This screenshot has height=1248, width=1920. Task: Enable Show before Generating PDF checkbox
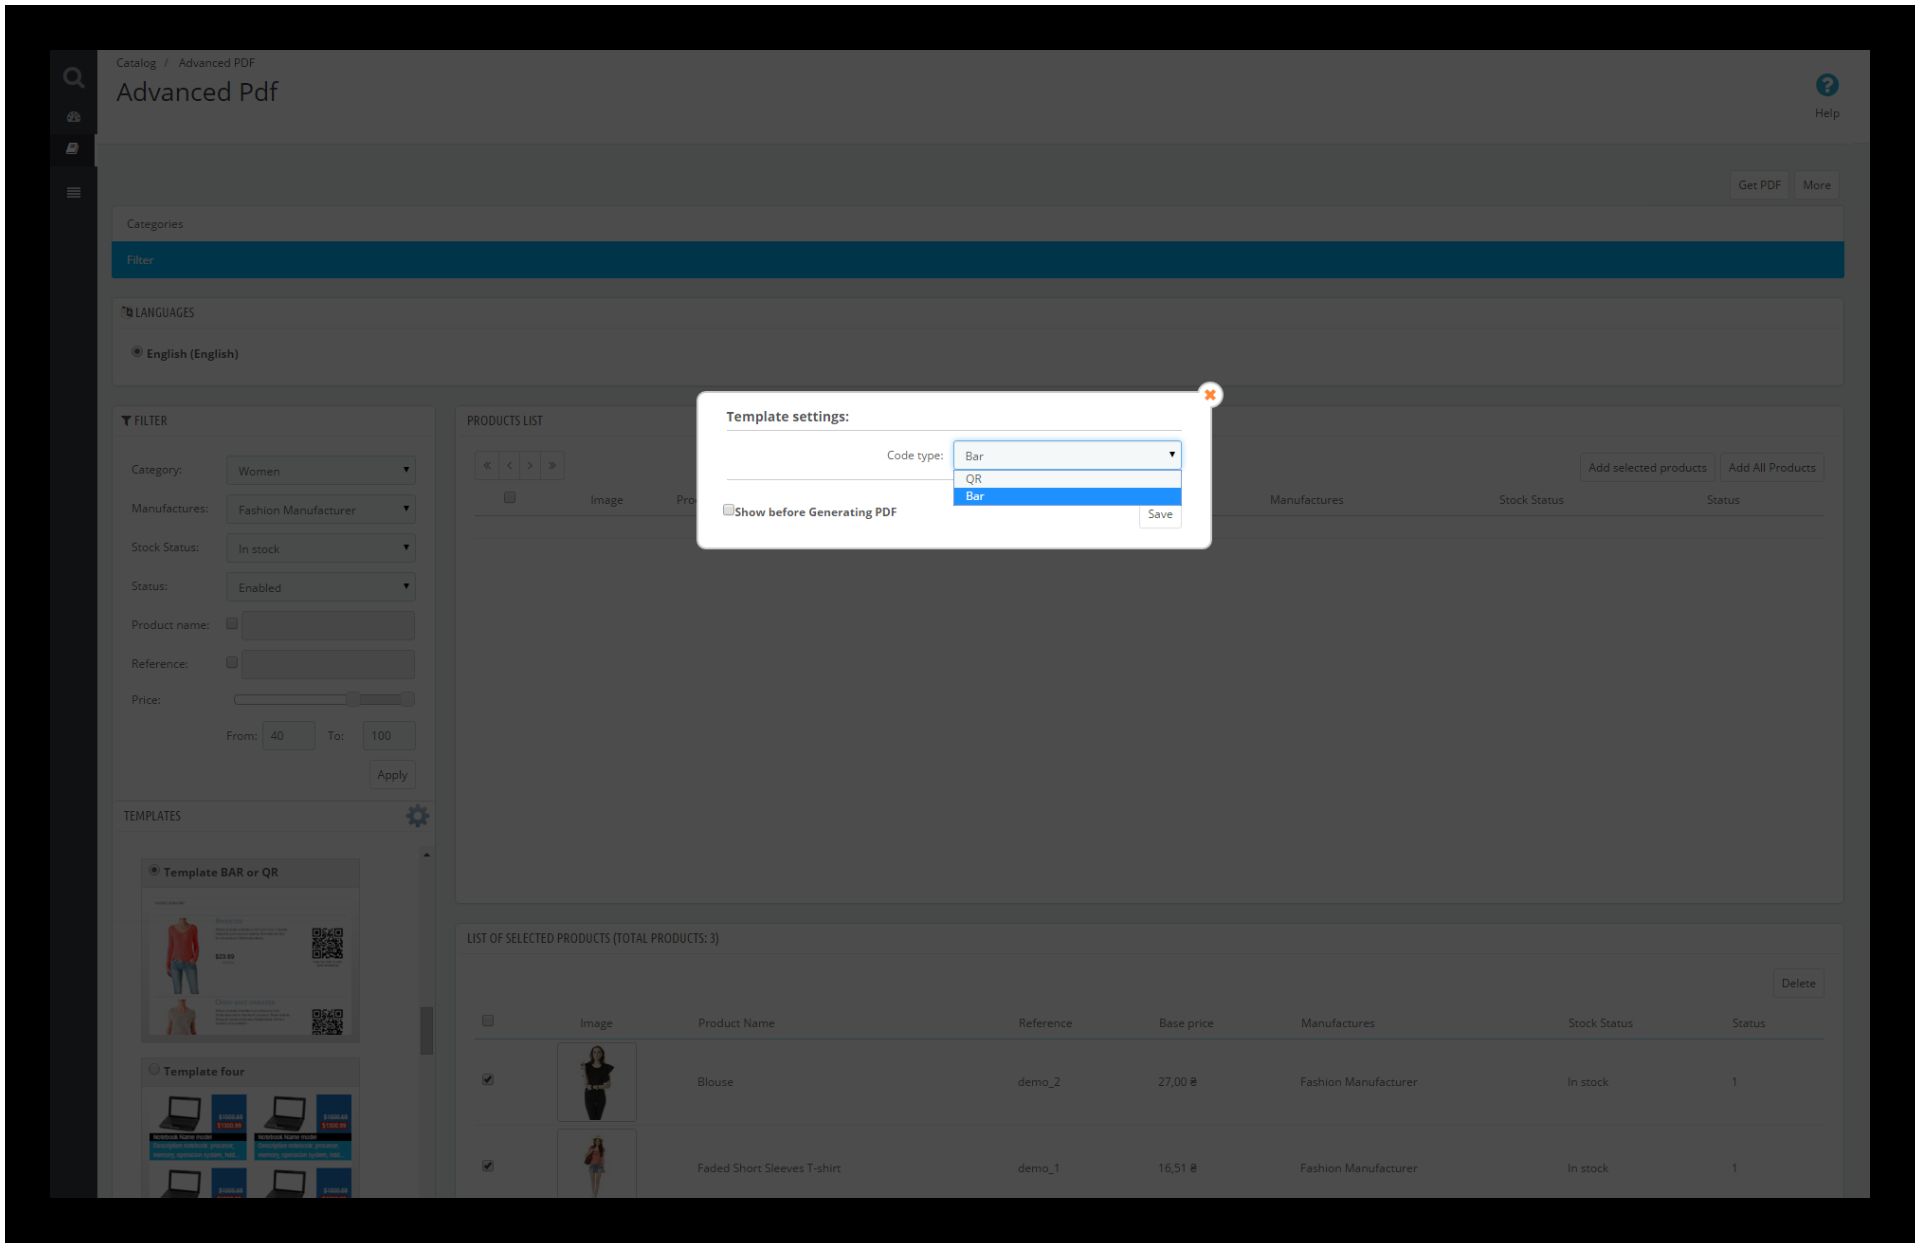pyautogui.click(x=729, y=510)
